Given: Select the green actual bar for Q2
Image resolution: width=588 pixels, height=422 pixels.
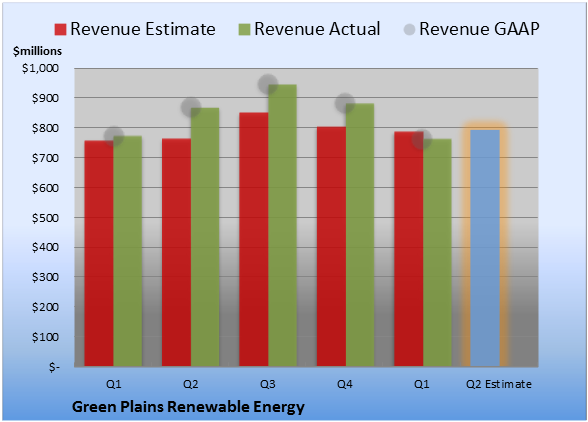Looking at the screenshot, I should [205, 237].
